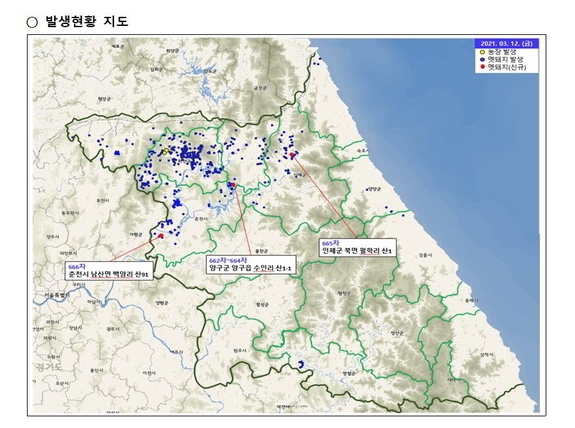Open the 662차~664차 양구군 callout box
Viewport: 575px width, 428px height.
[251, 265]
